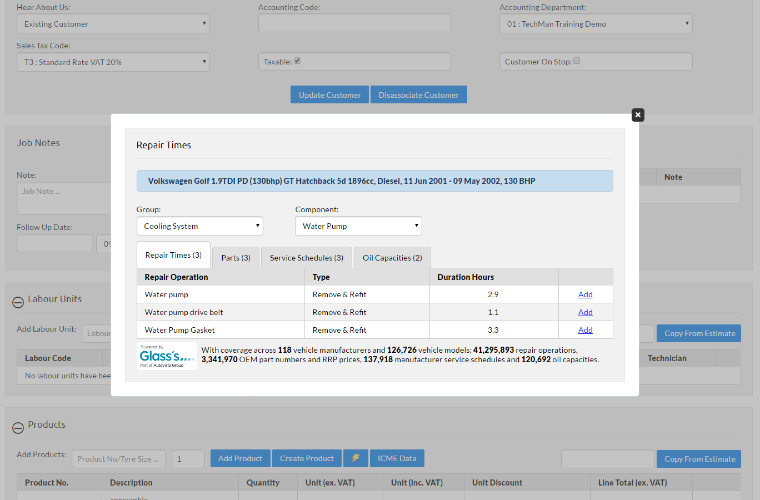This screenshot has width=760, height=500.
Task: Enable the Customer On Stop checkbox
Action: coord(576,61)
